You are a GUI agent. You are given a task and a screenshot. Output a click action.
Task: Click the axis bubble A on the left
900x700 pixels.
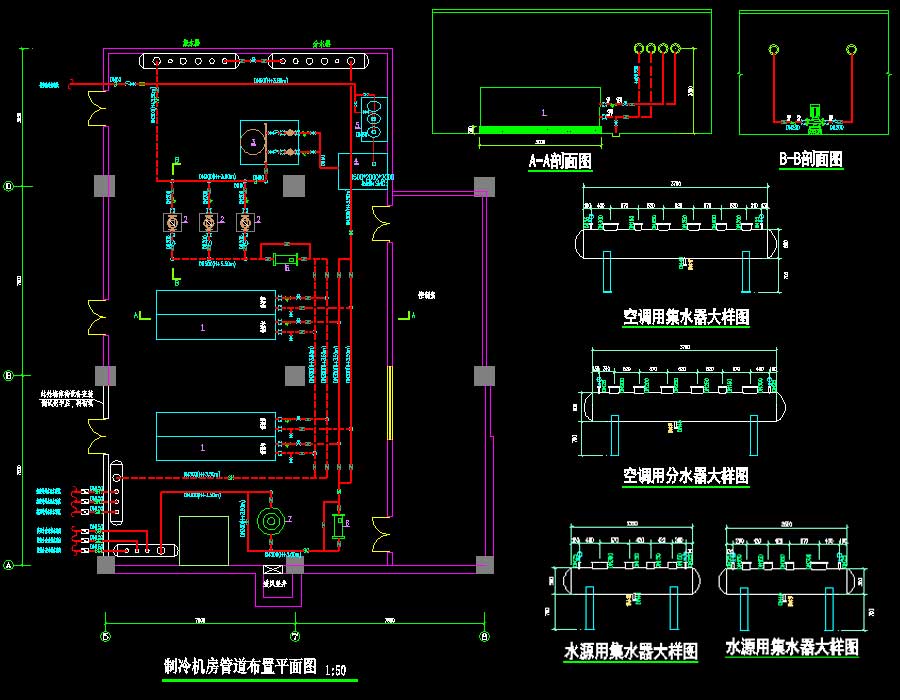click(x=9, y=565)
